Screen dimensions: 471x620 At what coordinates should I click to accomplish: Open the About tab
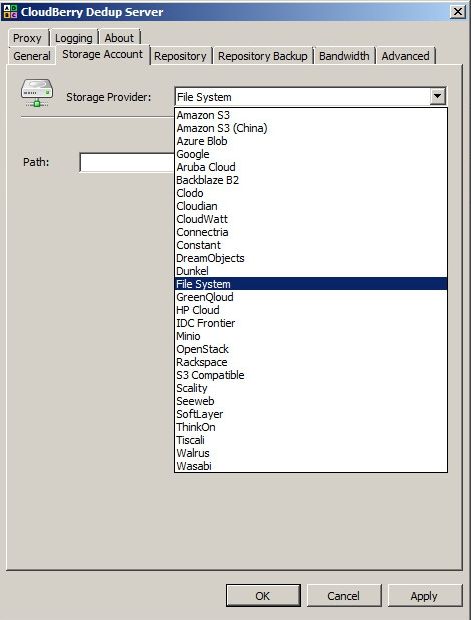pos(119,38)
